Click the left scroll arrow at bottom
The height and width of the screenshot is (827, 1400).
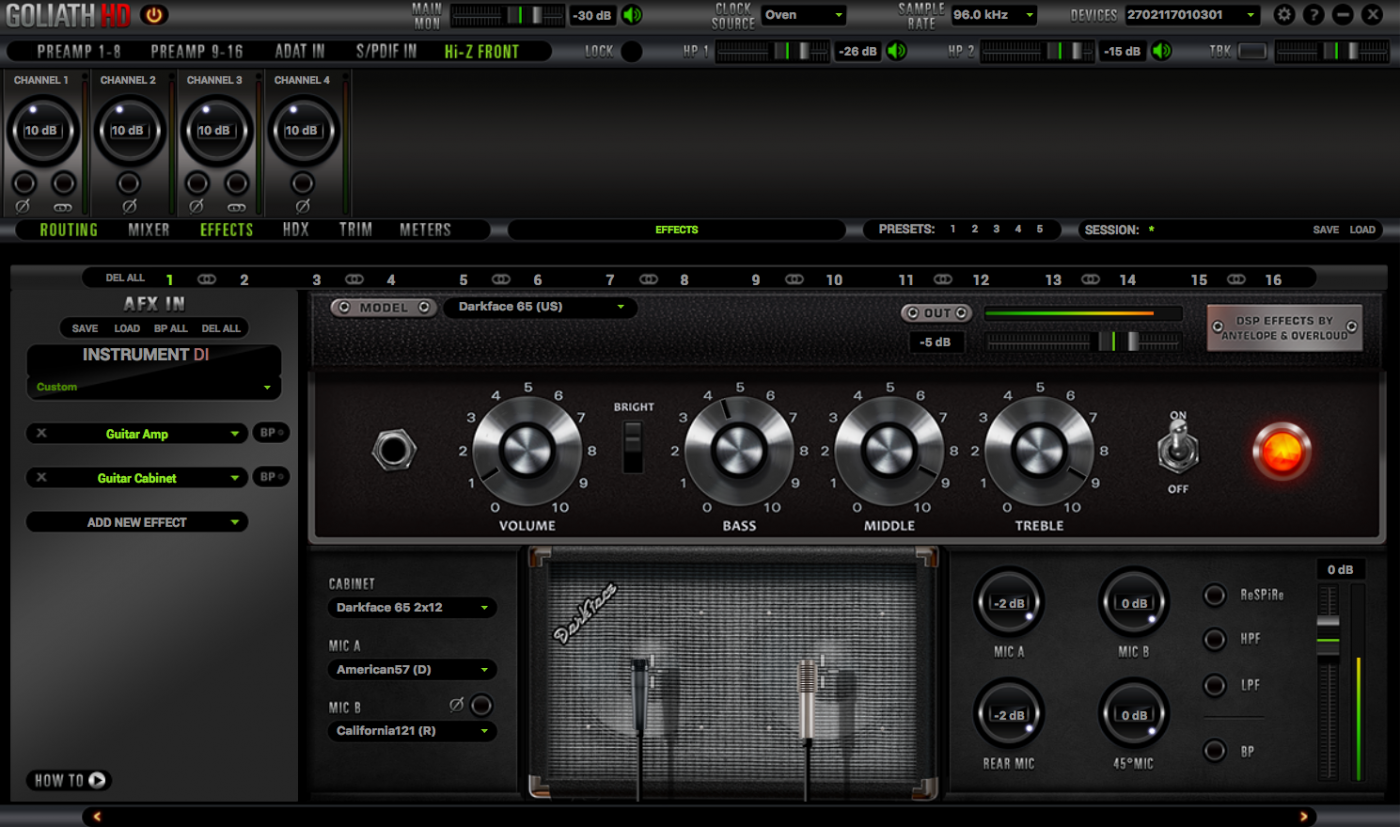tap(97, 816)
